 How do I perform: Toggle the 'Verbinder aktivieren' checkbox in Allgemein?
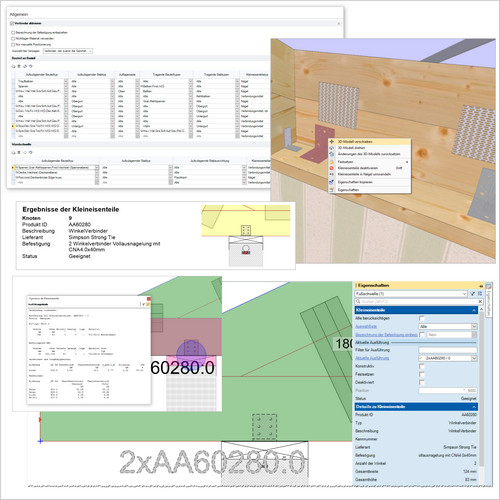[x=13, y=23]
